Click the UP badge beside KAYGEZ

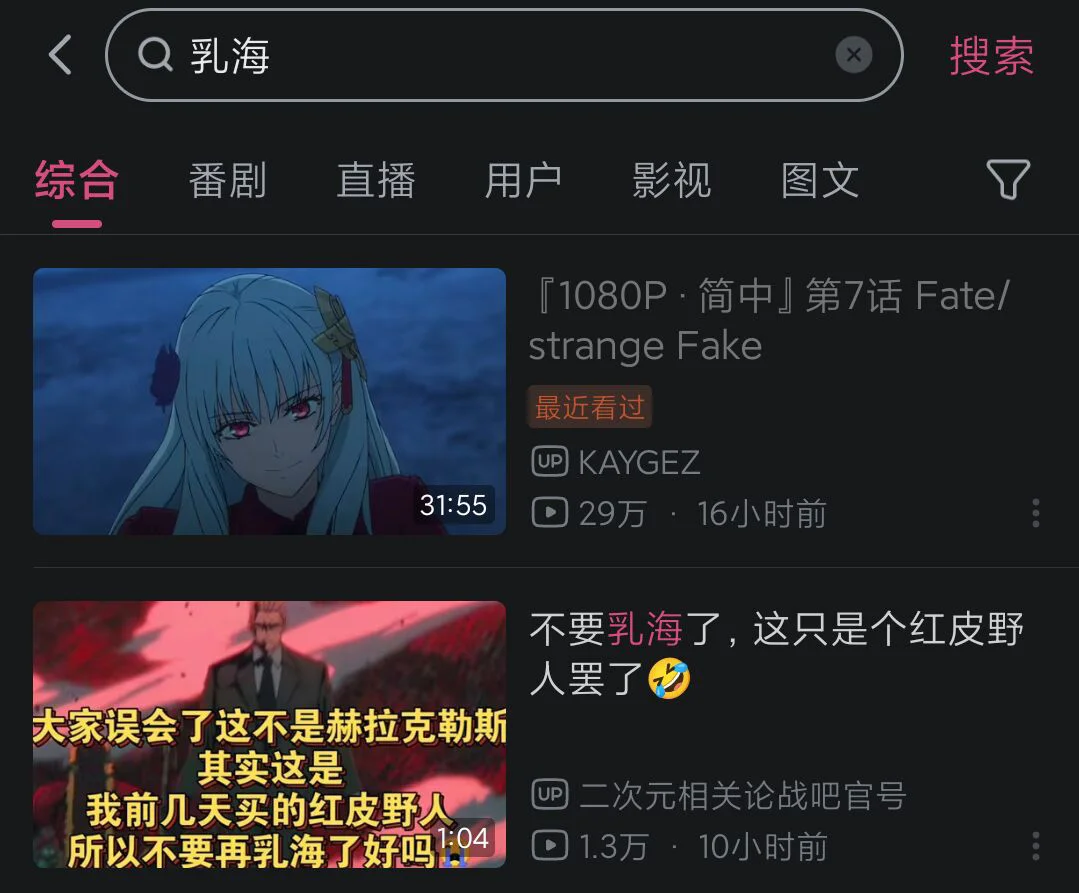pos(550,461)
